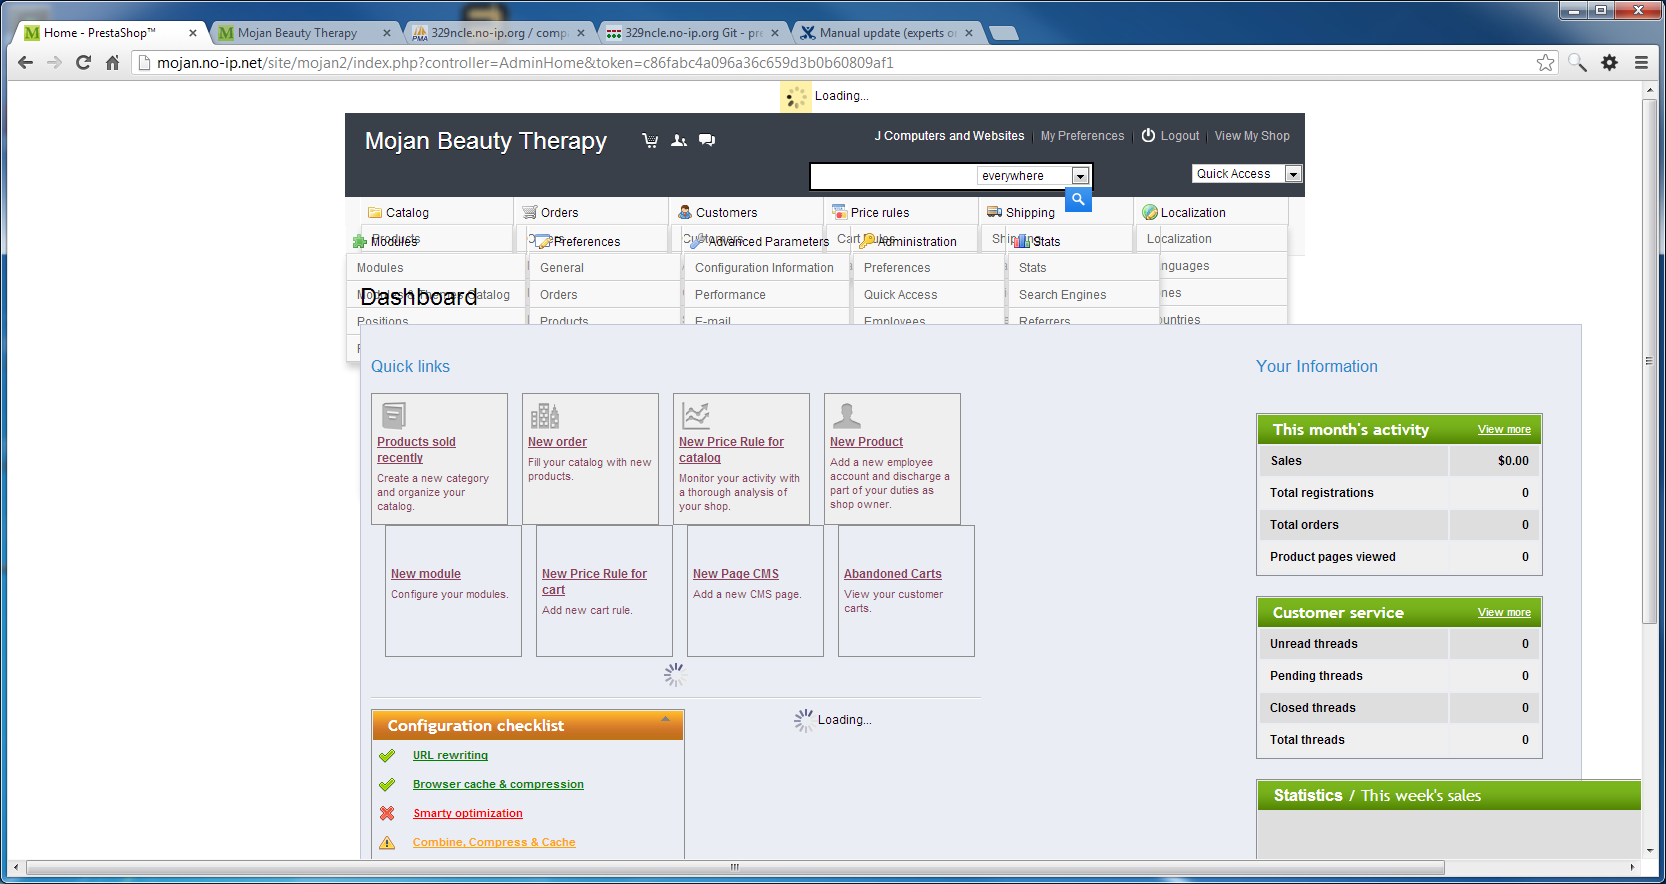Open the browser hamburger menu
The height and width of the screenshot is (884, 1666).
1641,62
